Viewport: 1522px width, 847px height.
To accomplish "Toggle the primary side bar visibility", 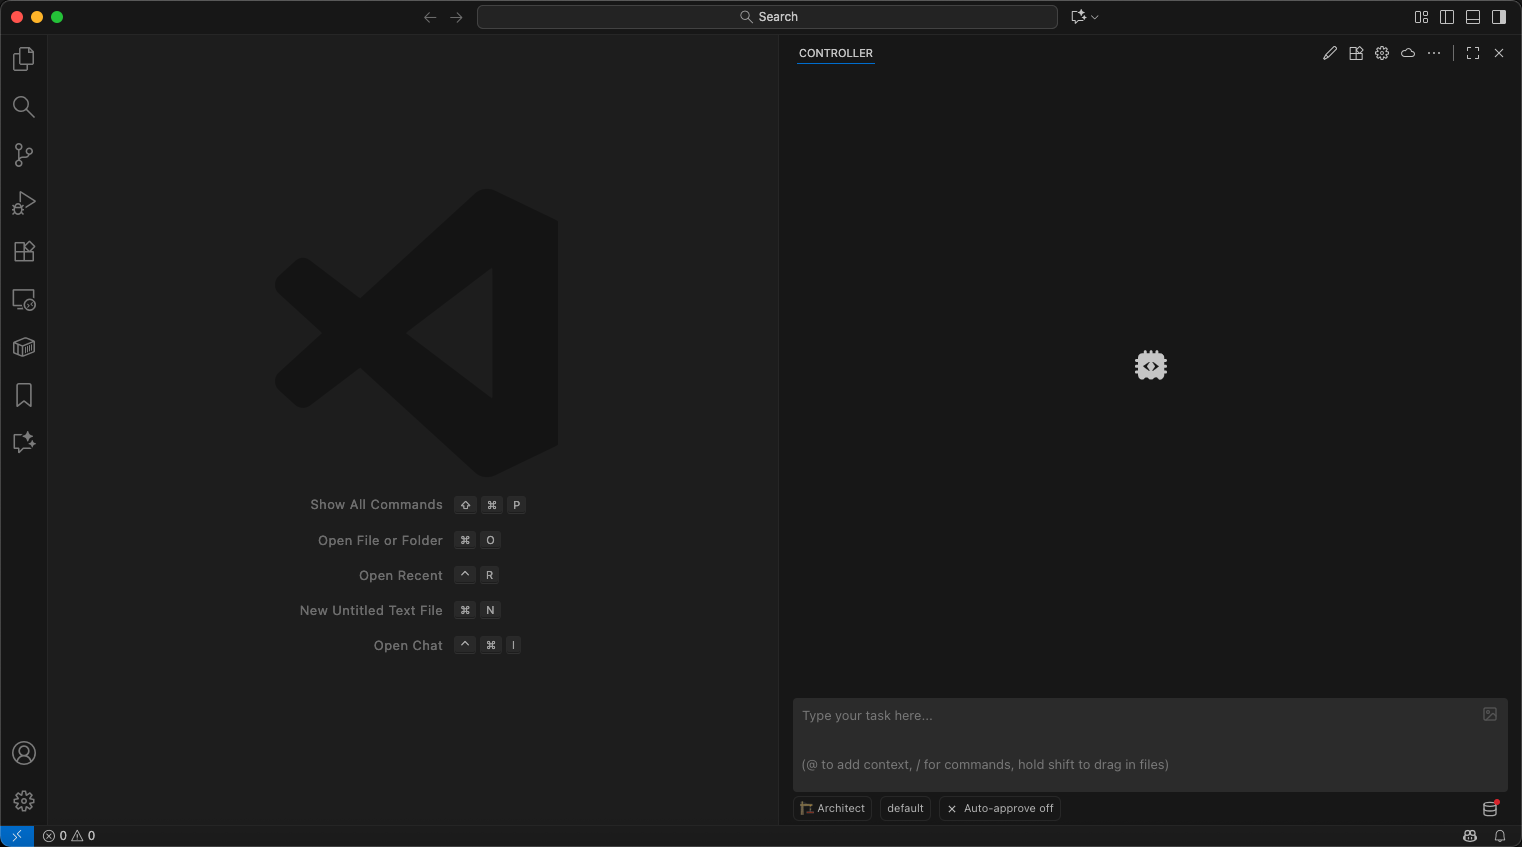I will click(1447, 17).
